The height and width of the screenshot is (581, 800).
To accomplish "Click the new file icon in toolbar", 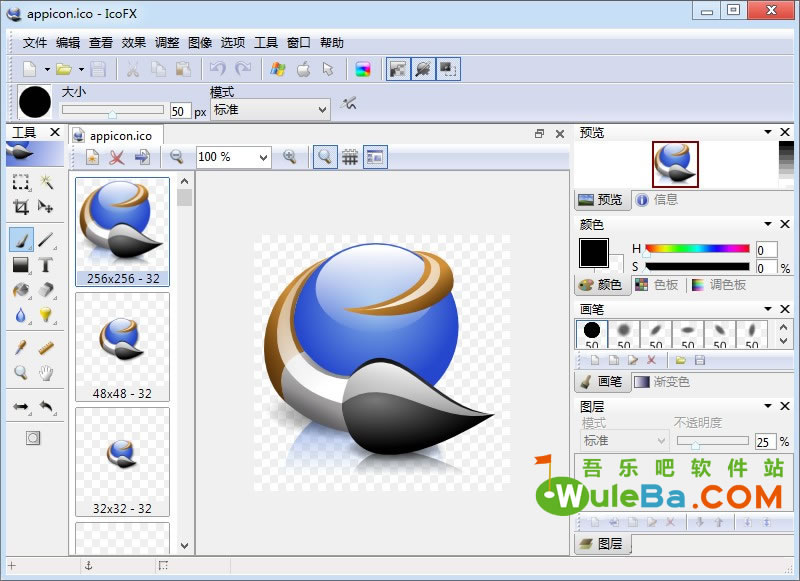I will 30,69.
